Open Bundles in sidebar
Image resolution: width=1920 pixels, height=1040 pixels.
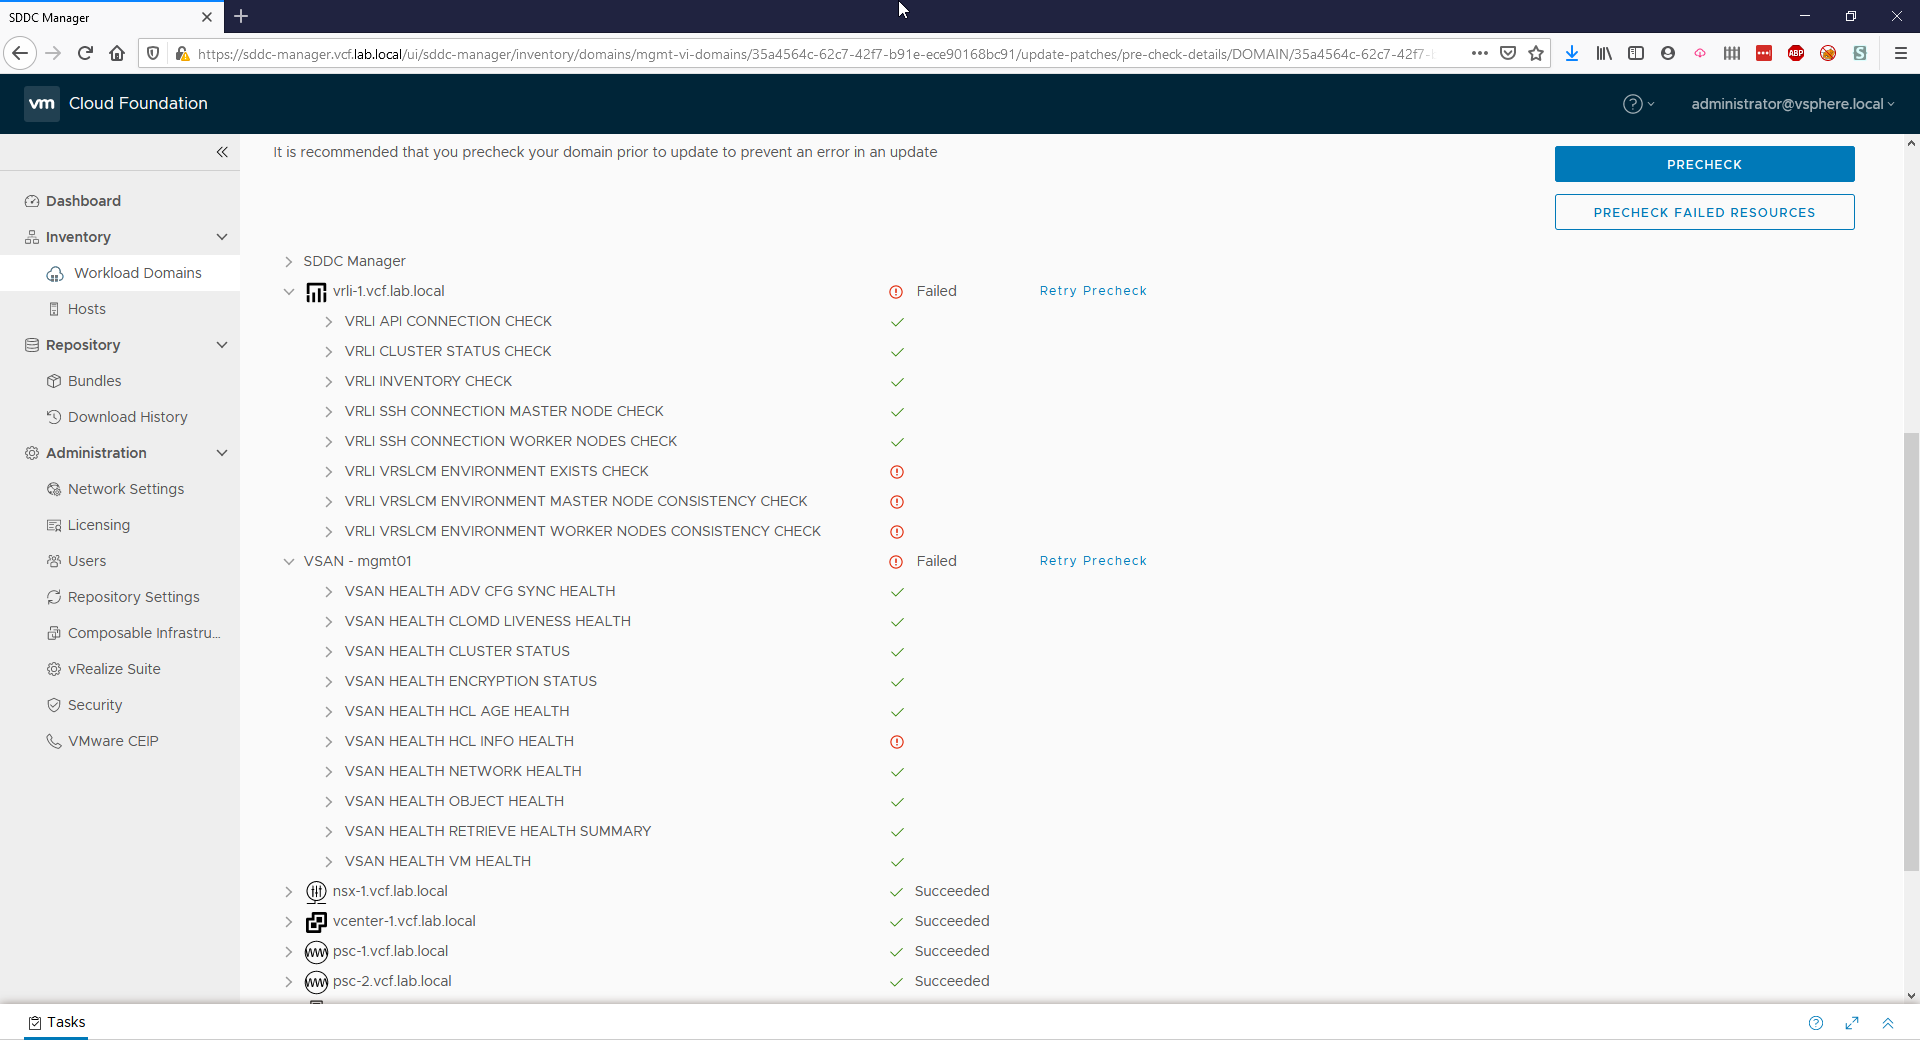(x=94, y=381)
